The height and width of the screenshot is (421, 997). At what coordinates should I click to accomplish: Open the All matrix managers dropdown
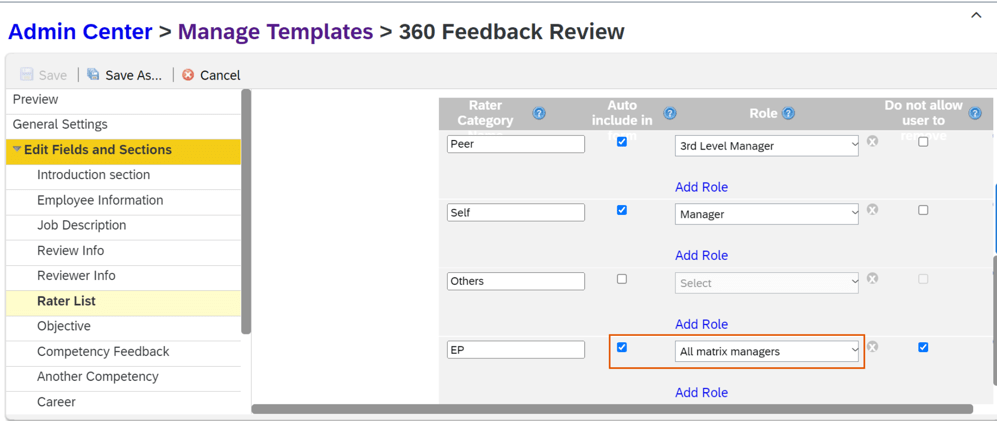[766, 351]
